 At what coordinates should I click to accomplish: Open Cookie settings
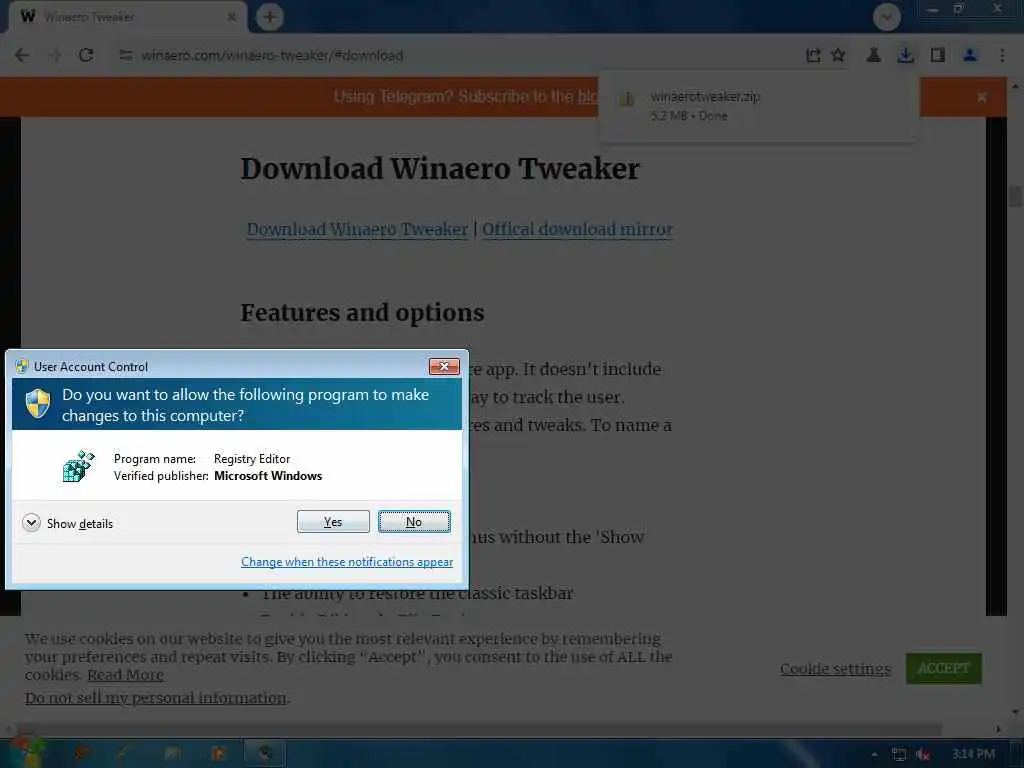click(835, 669)
